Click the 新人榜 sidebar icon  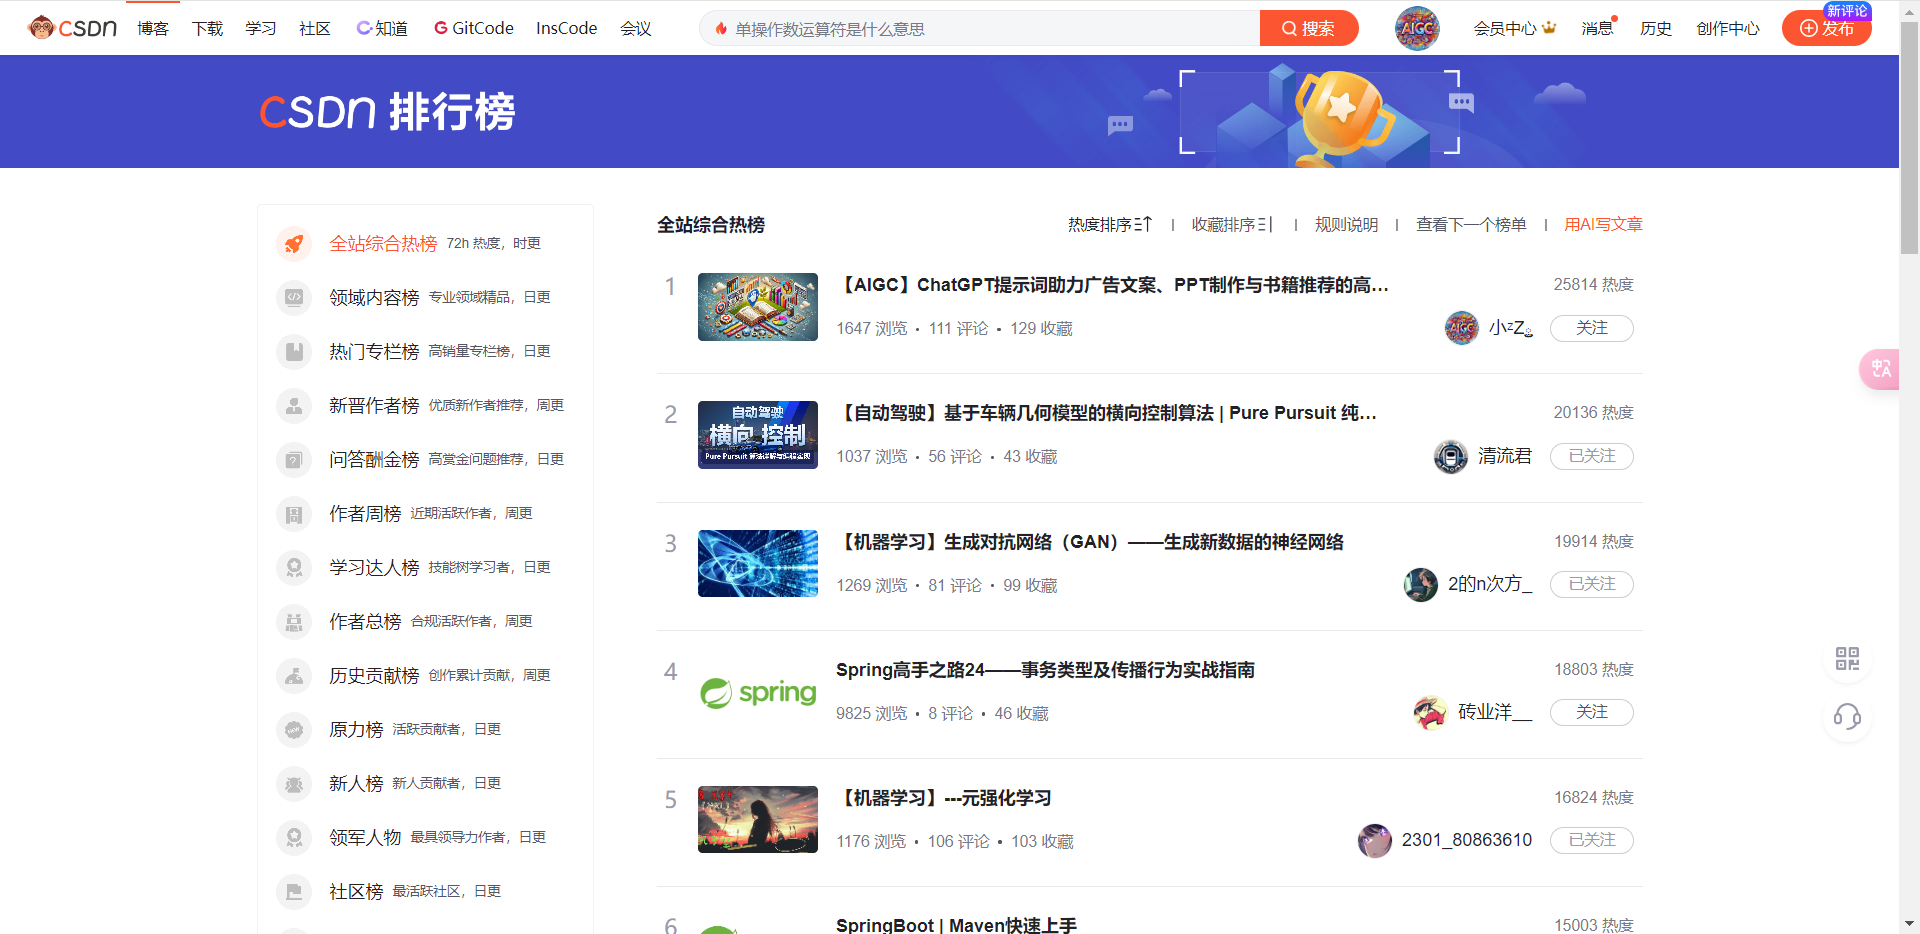294,783
